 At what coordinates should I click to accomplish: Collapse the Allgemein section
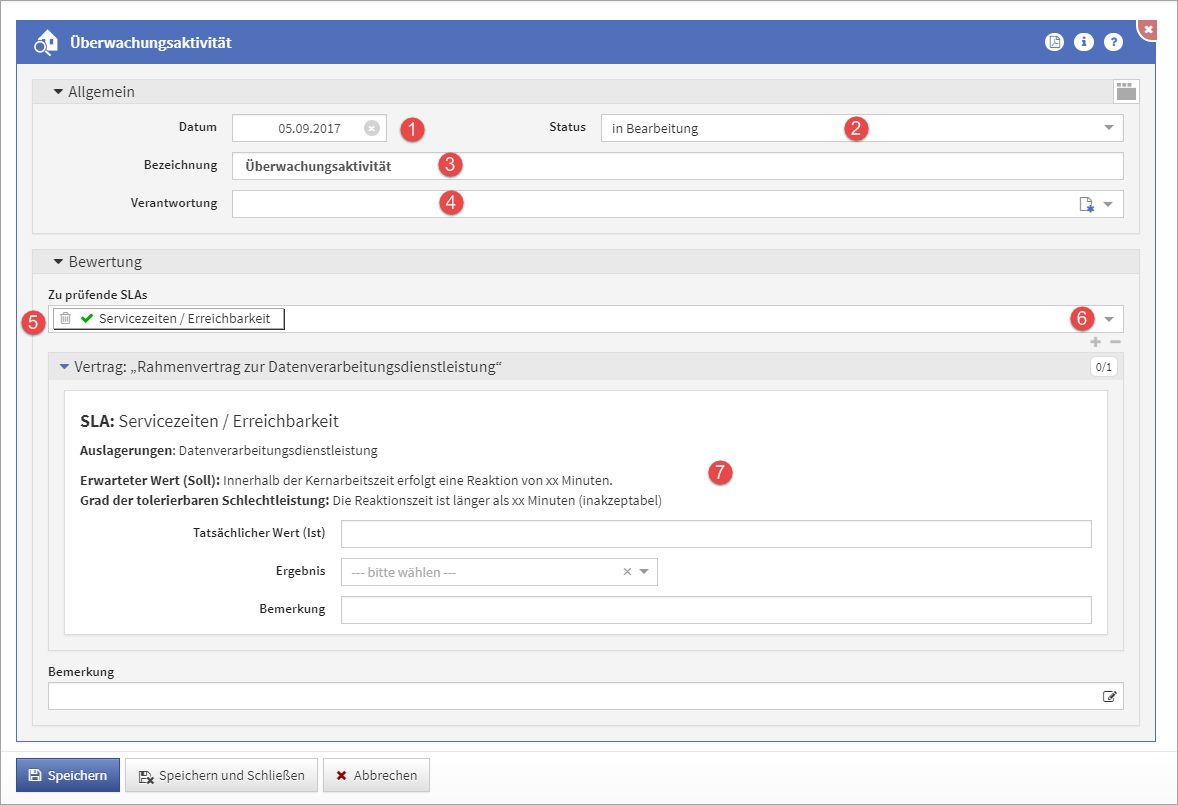coord(58,92)
